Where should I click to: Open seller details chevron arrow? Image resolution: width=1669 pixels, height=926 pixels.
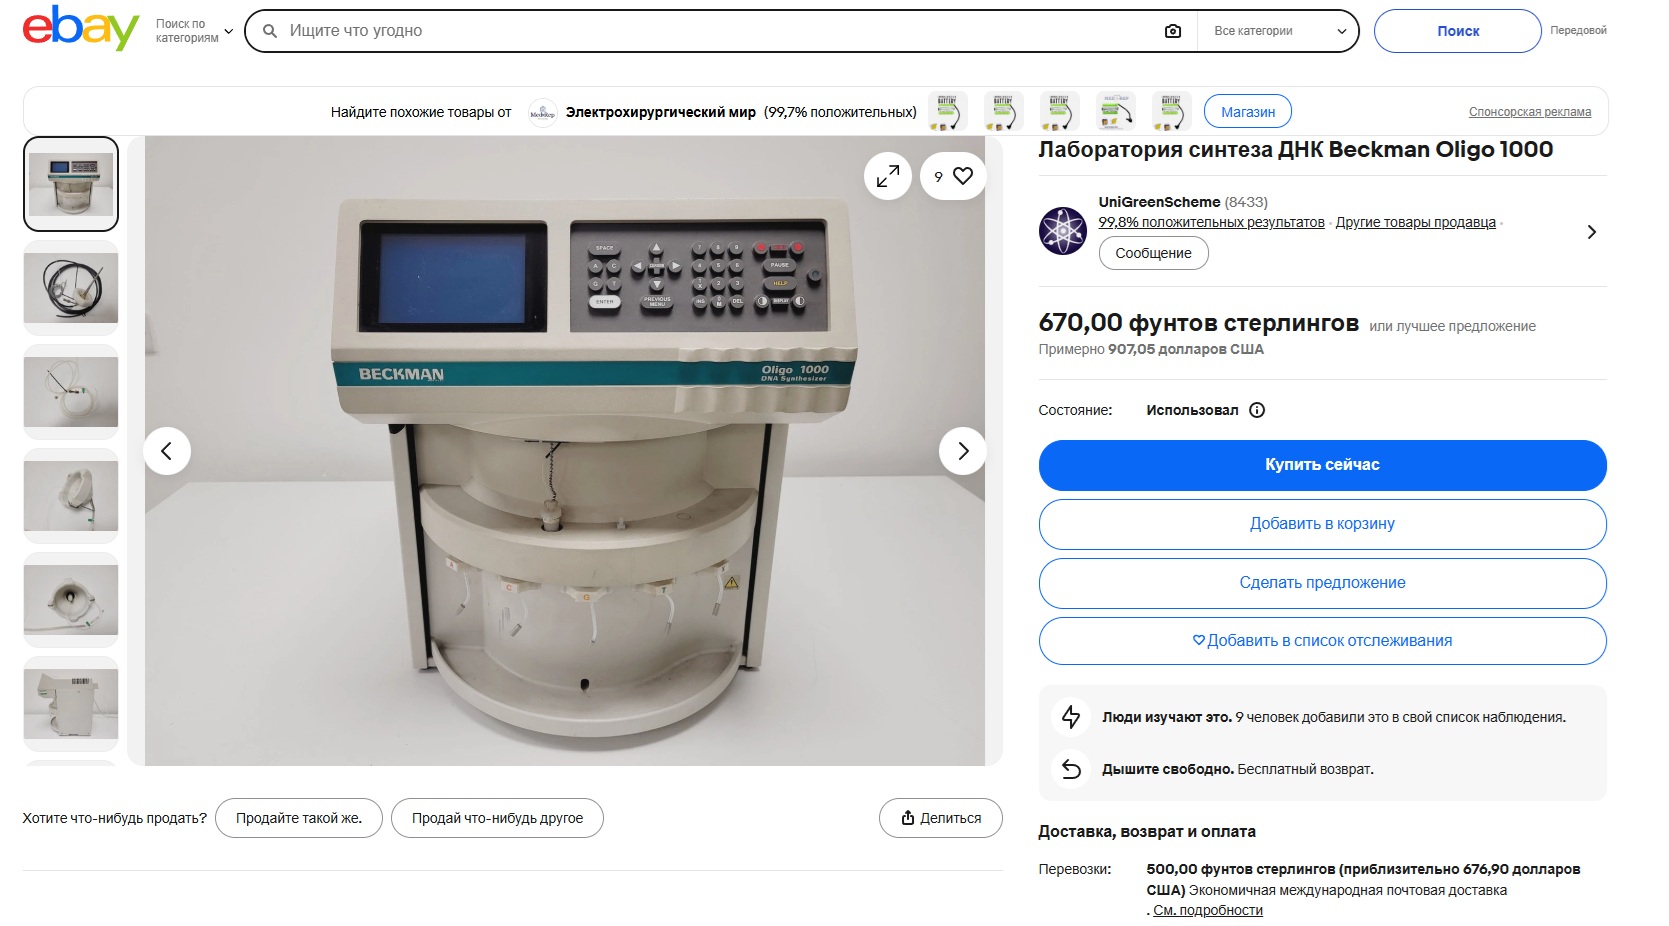[x=1591, y=232]
